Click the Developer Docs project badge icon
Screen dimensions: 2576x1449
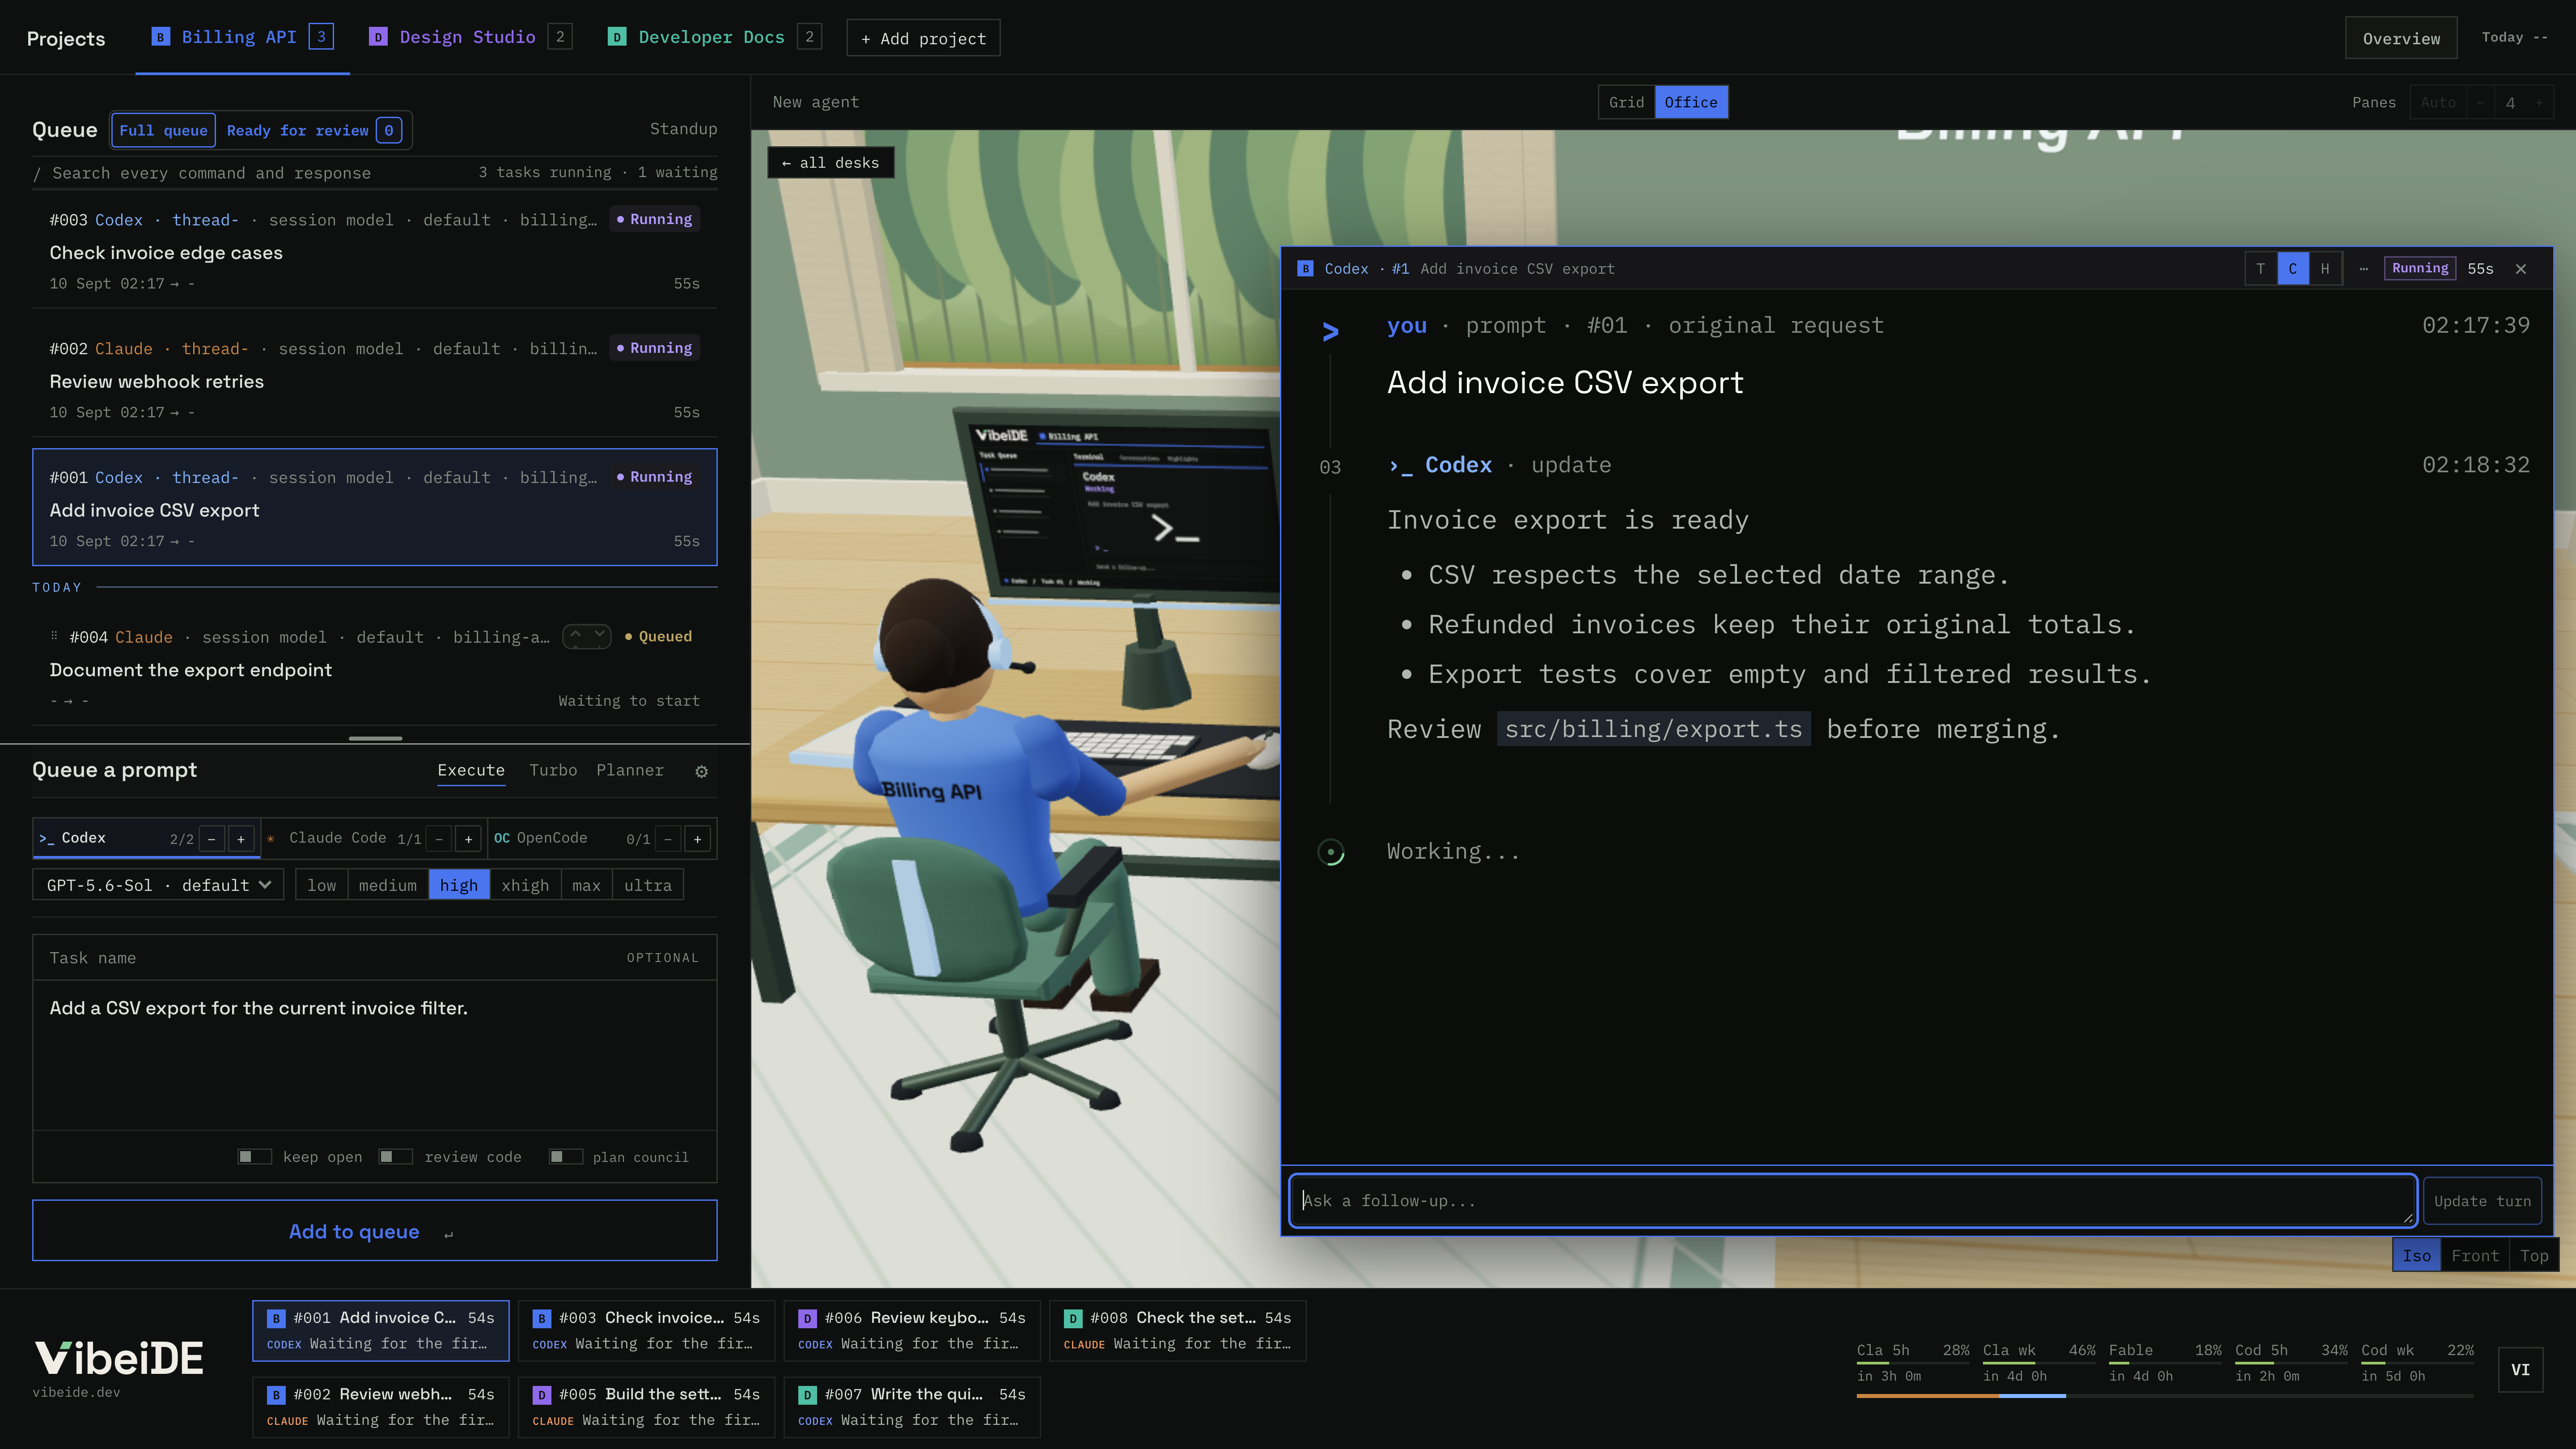coord(617,37)
